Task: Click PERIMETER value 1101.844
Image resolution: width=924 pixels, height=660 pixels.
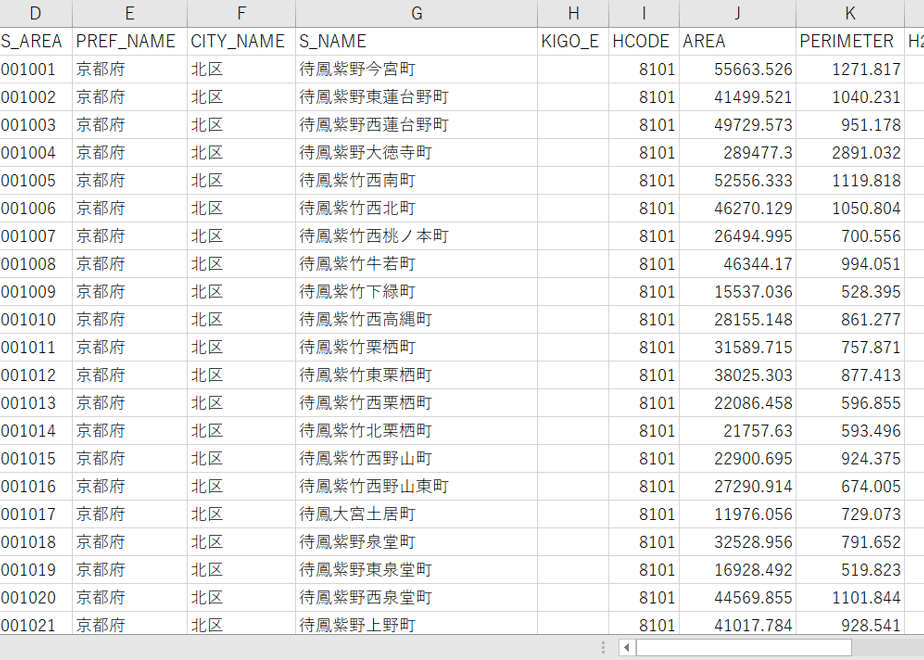Action: [850, 598]
